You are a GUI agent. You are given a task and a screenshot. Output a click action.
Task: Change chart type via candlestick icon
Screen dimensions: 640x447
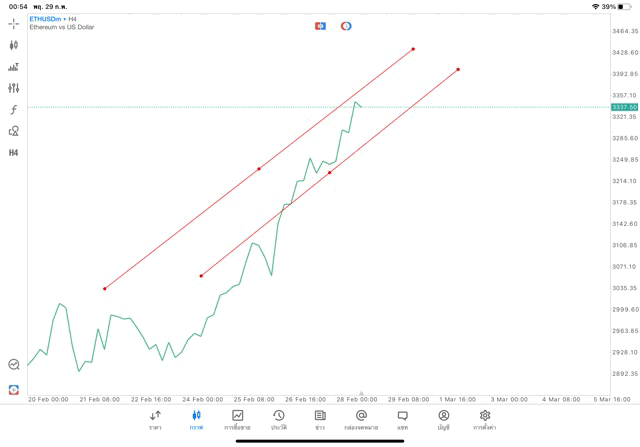click(14, 45)
